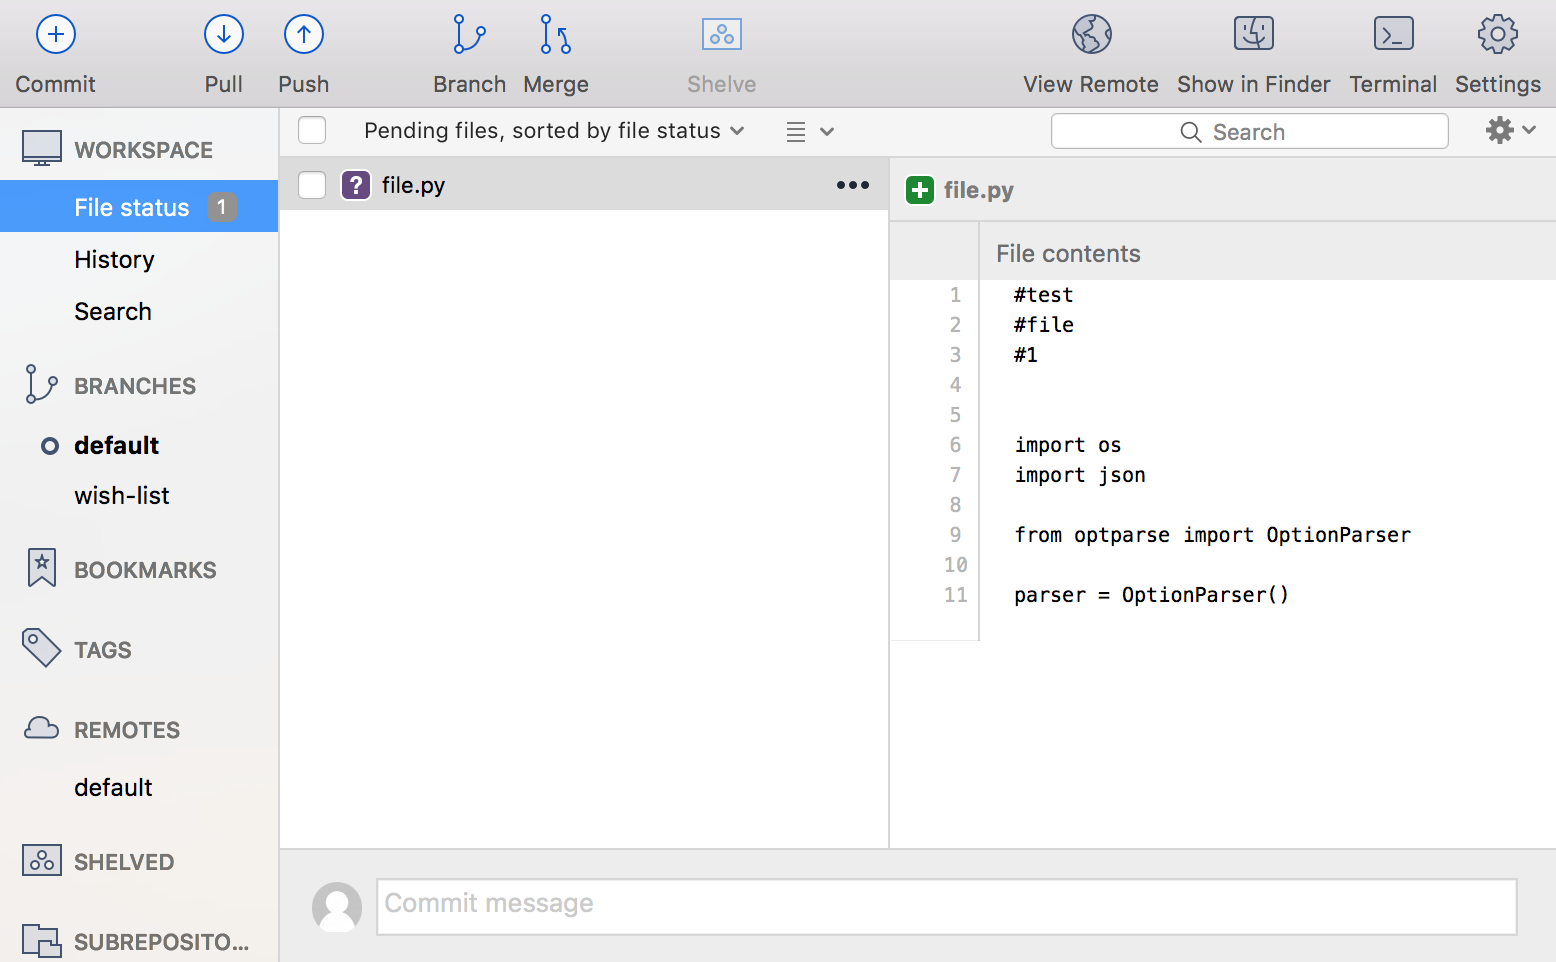Click into the Commit message field
Viewport: 1556px width, 962px height.
946,906
